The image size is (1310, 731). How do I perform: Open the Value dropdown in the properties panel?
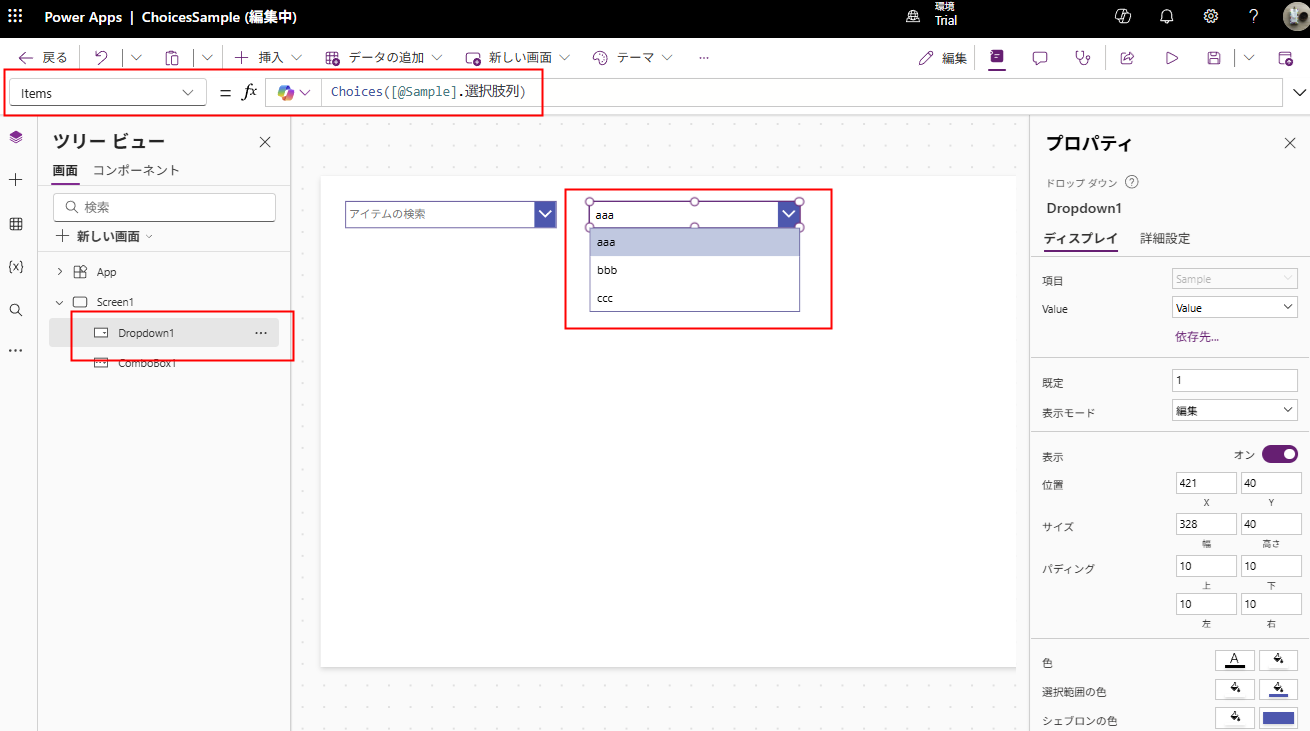coord(1234,308)
